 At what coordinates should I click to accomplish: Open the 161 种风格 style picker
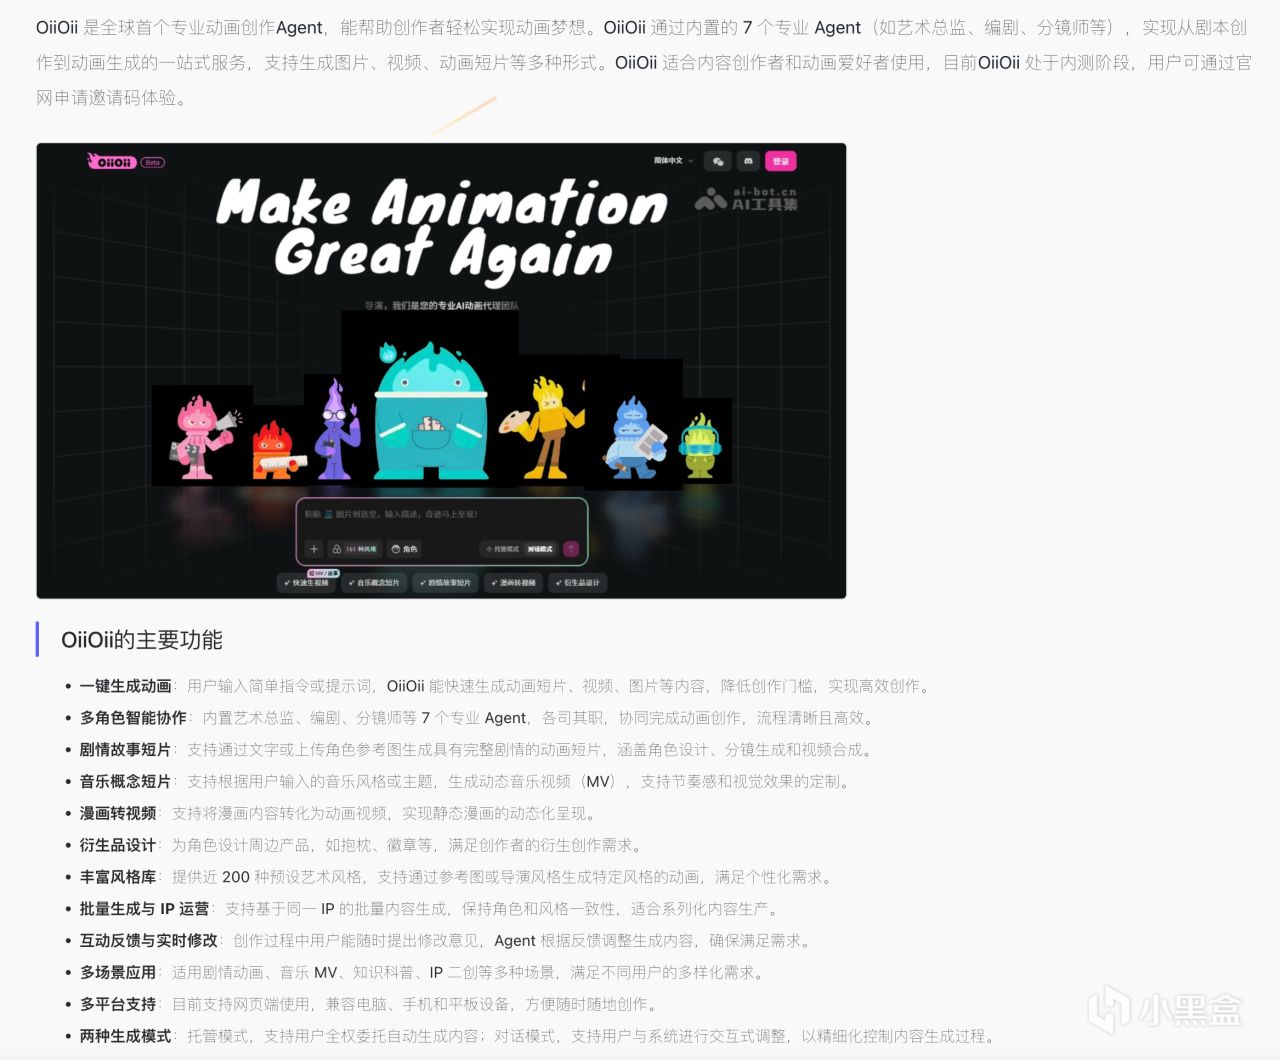[355, 549]
